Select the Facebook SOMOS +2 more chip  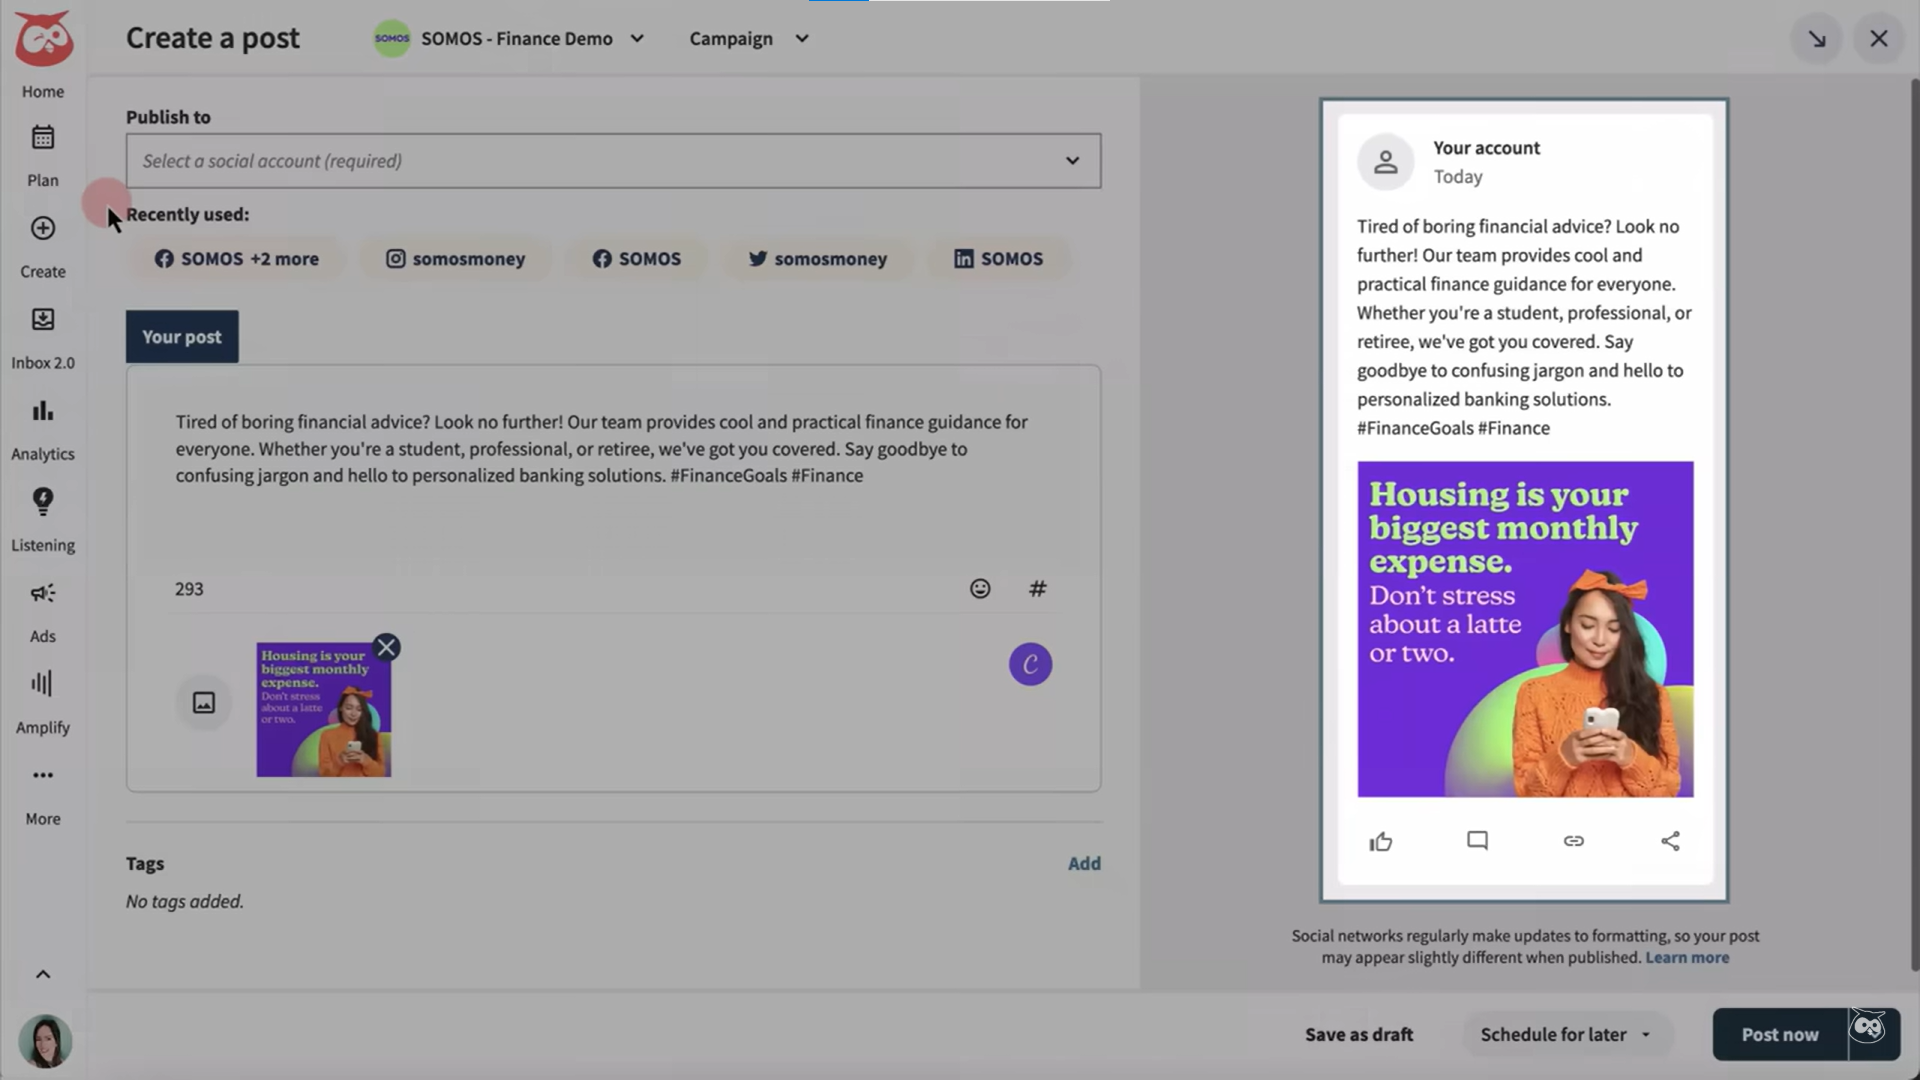coord(236,259)
